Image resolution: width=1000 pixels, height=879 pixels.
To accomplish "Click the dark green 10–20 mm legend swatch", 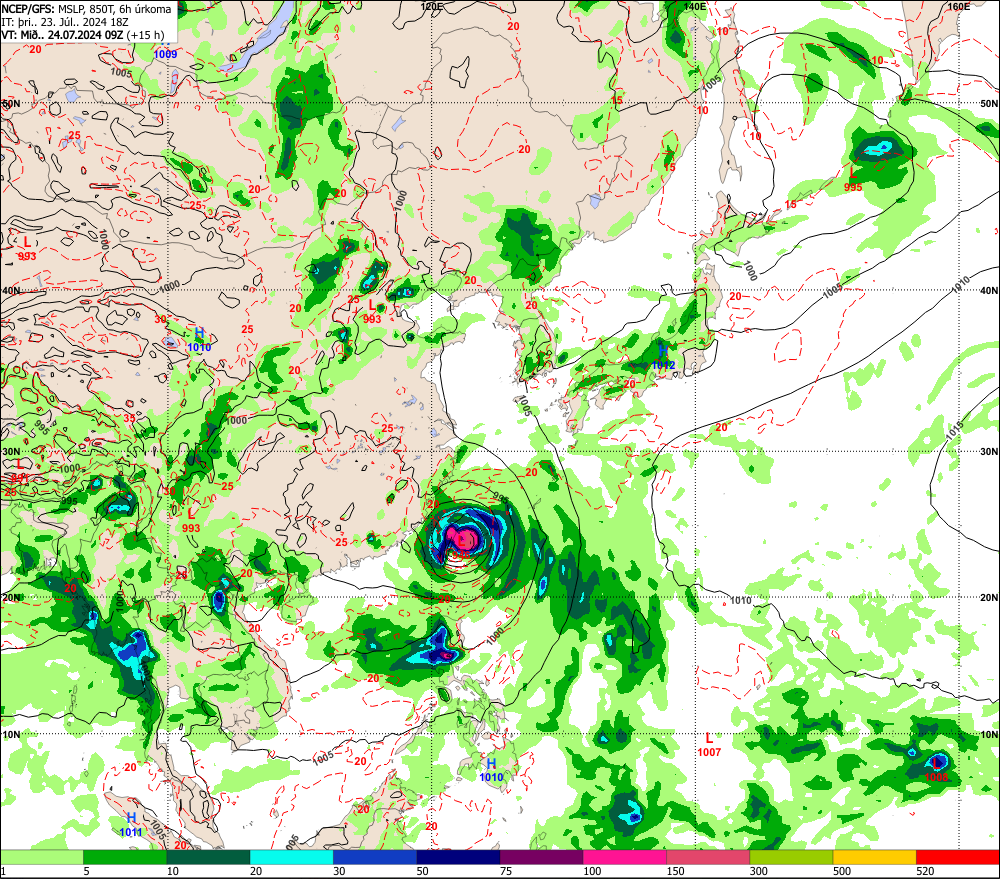I will point(209,857).
